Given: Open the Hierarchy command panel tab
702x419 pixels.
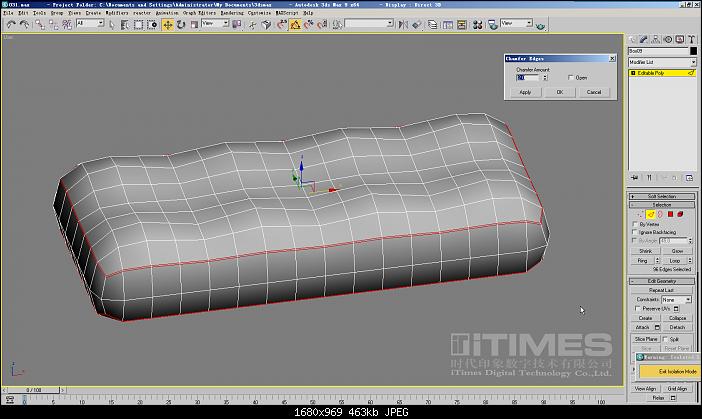Looking at the screenshot, I should click(656, 39).
